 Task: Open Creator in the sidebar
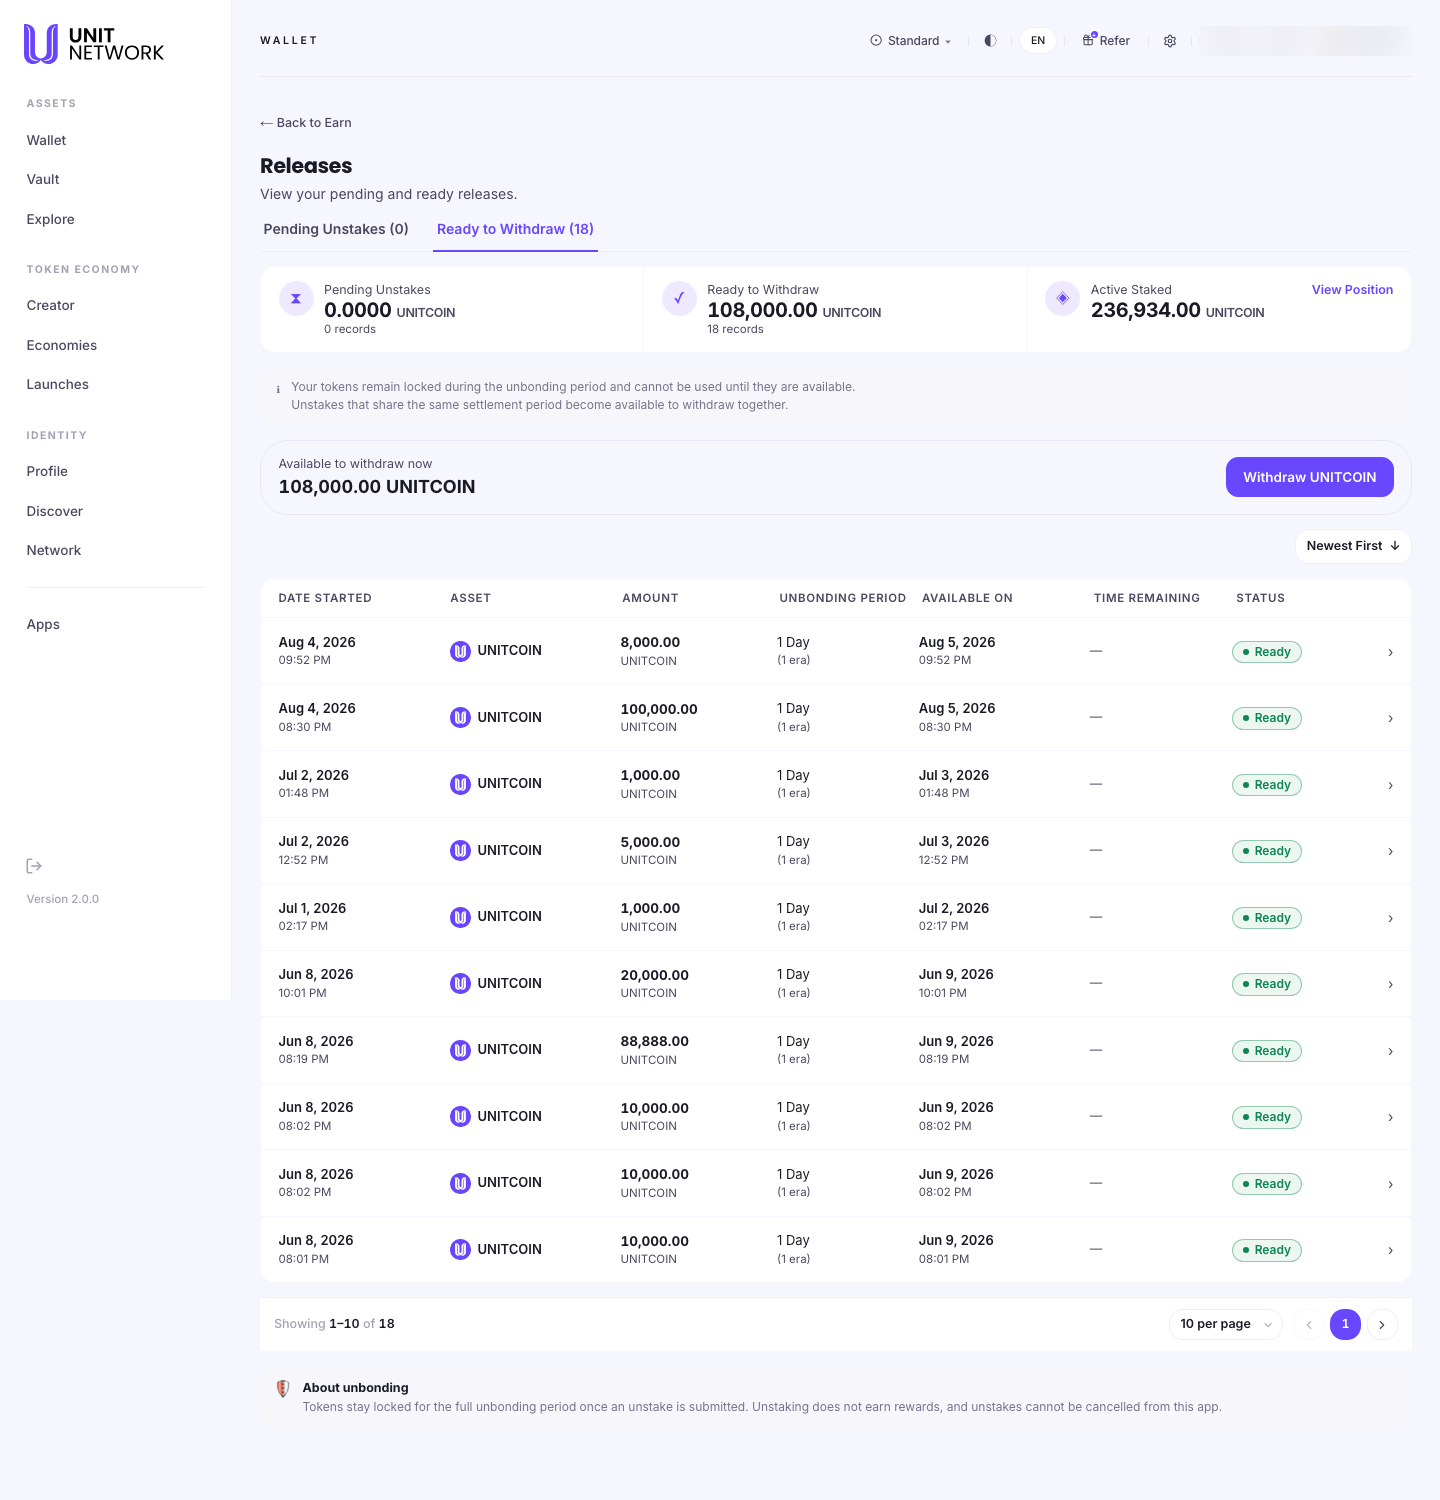[x=50, y=305]
